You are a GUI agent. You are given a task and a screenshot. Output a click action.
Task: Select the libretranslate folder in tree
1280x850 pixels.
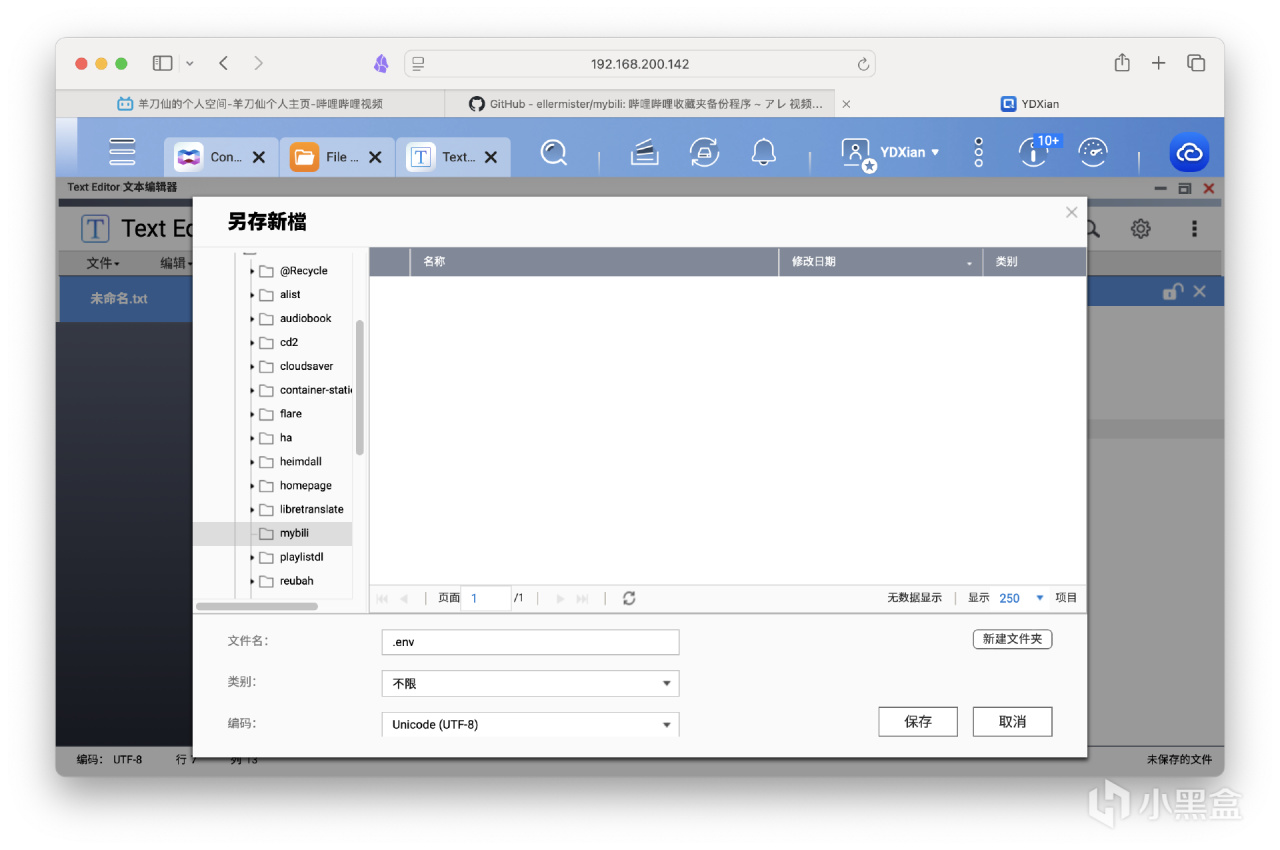click(311, 509)
